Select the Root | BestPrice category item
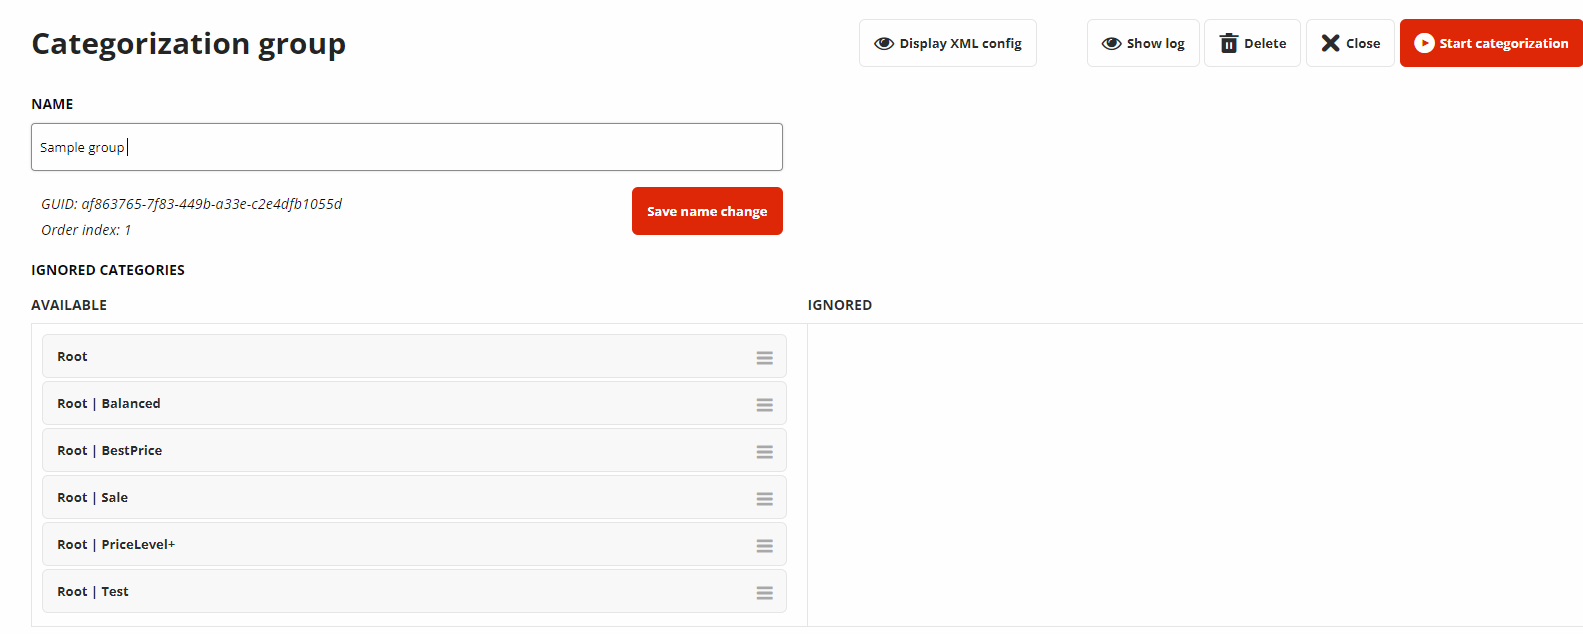 pyautogui.click(x=414, y=450)
